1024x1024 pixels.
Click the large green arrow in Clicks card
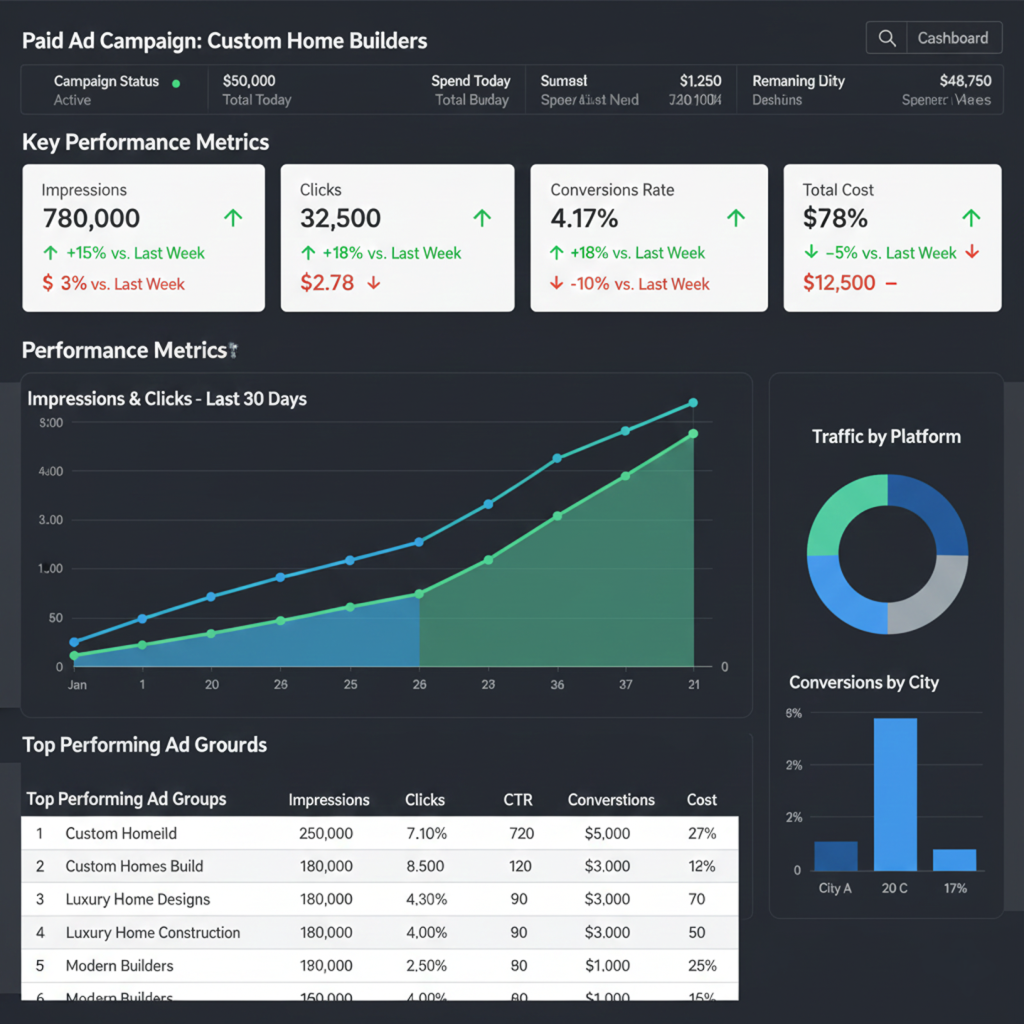coord(482,217)
